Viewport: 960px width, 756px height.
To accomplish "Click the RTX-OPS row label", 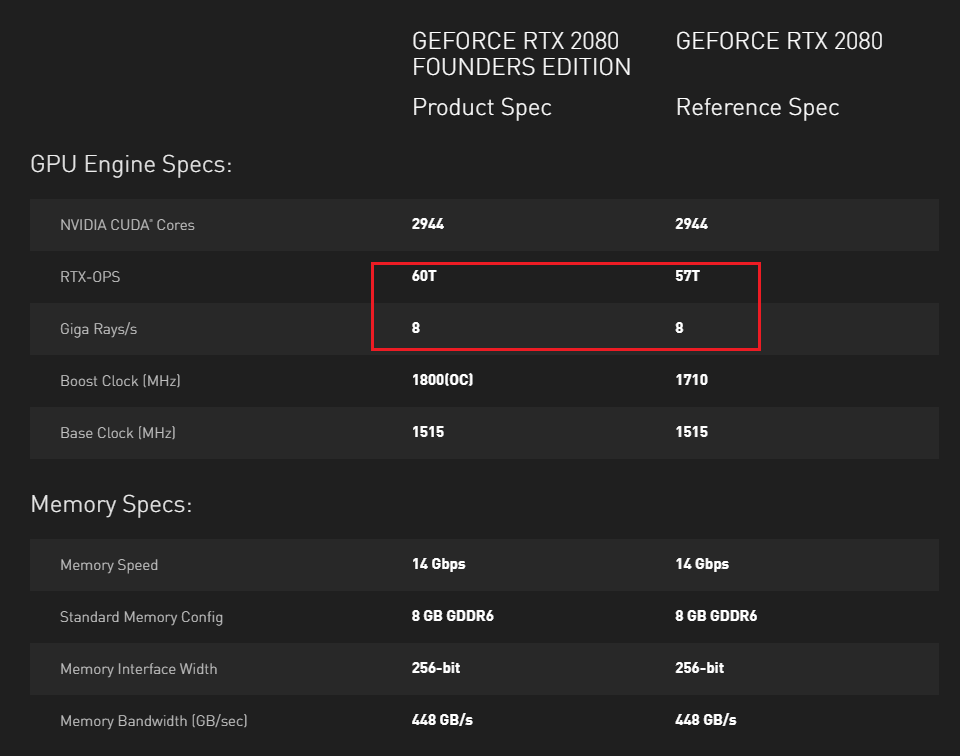I will 90,277.
